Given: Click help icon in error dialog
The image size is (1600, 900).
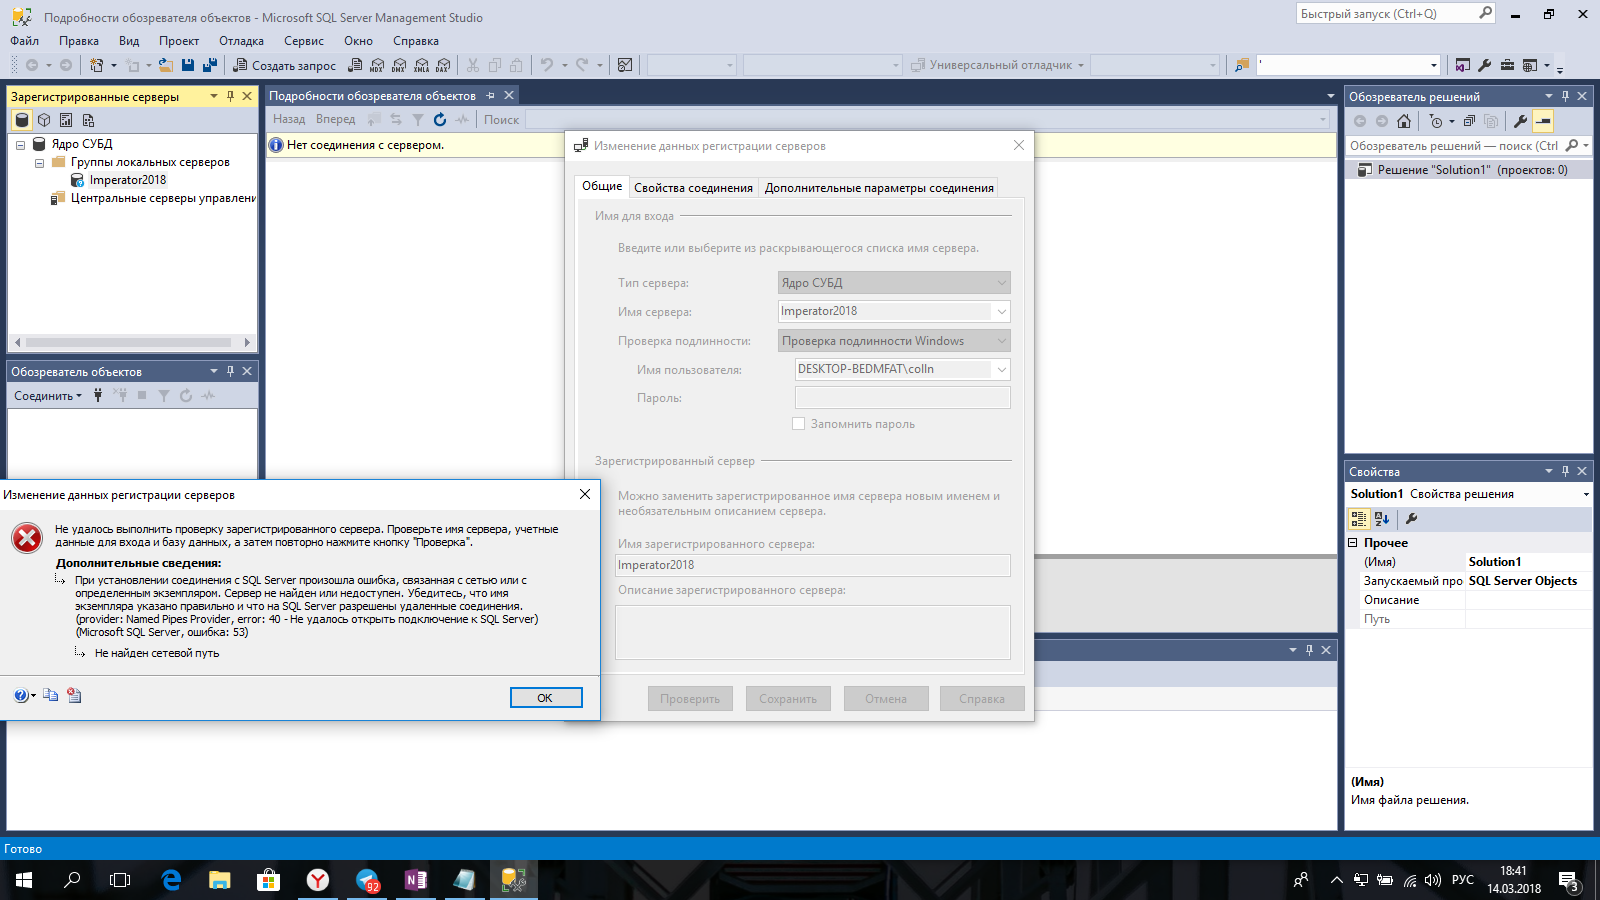Looking at the screenshot, I should point(21,695).
